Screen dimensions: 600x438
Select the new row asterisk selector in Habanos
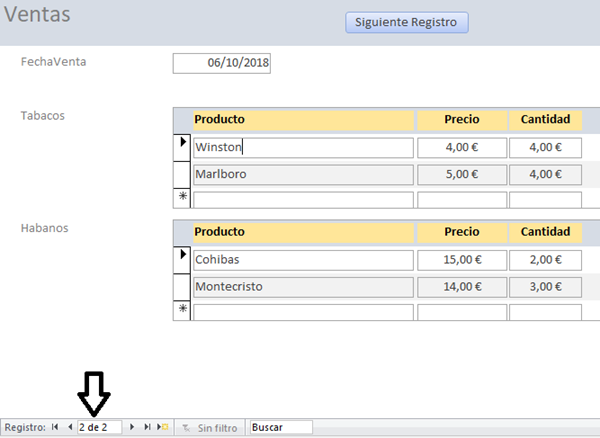182,311
